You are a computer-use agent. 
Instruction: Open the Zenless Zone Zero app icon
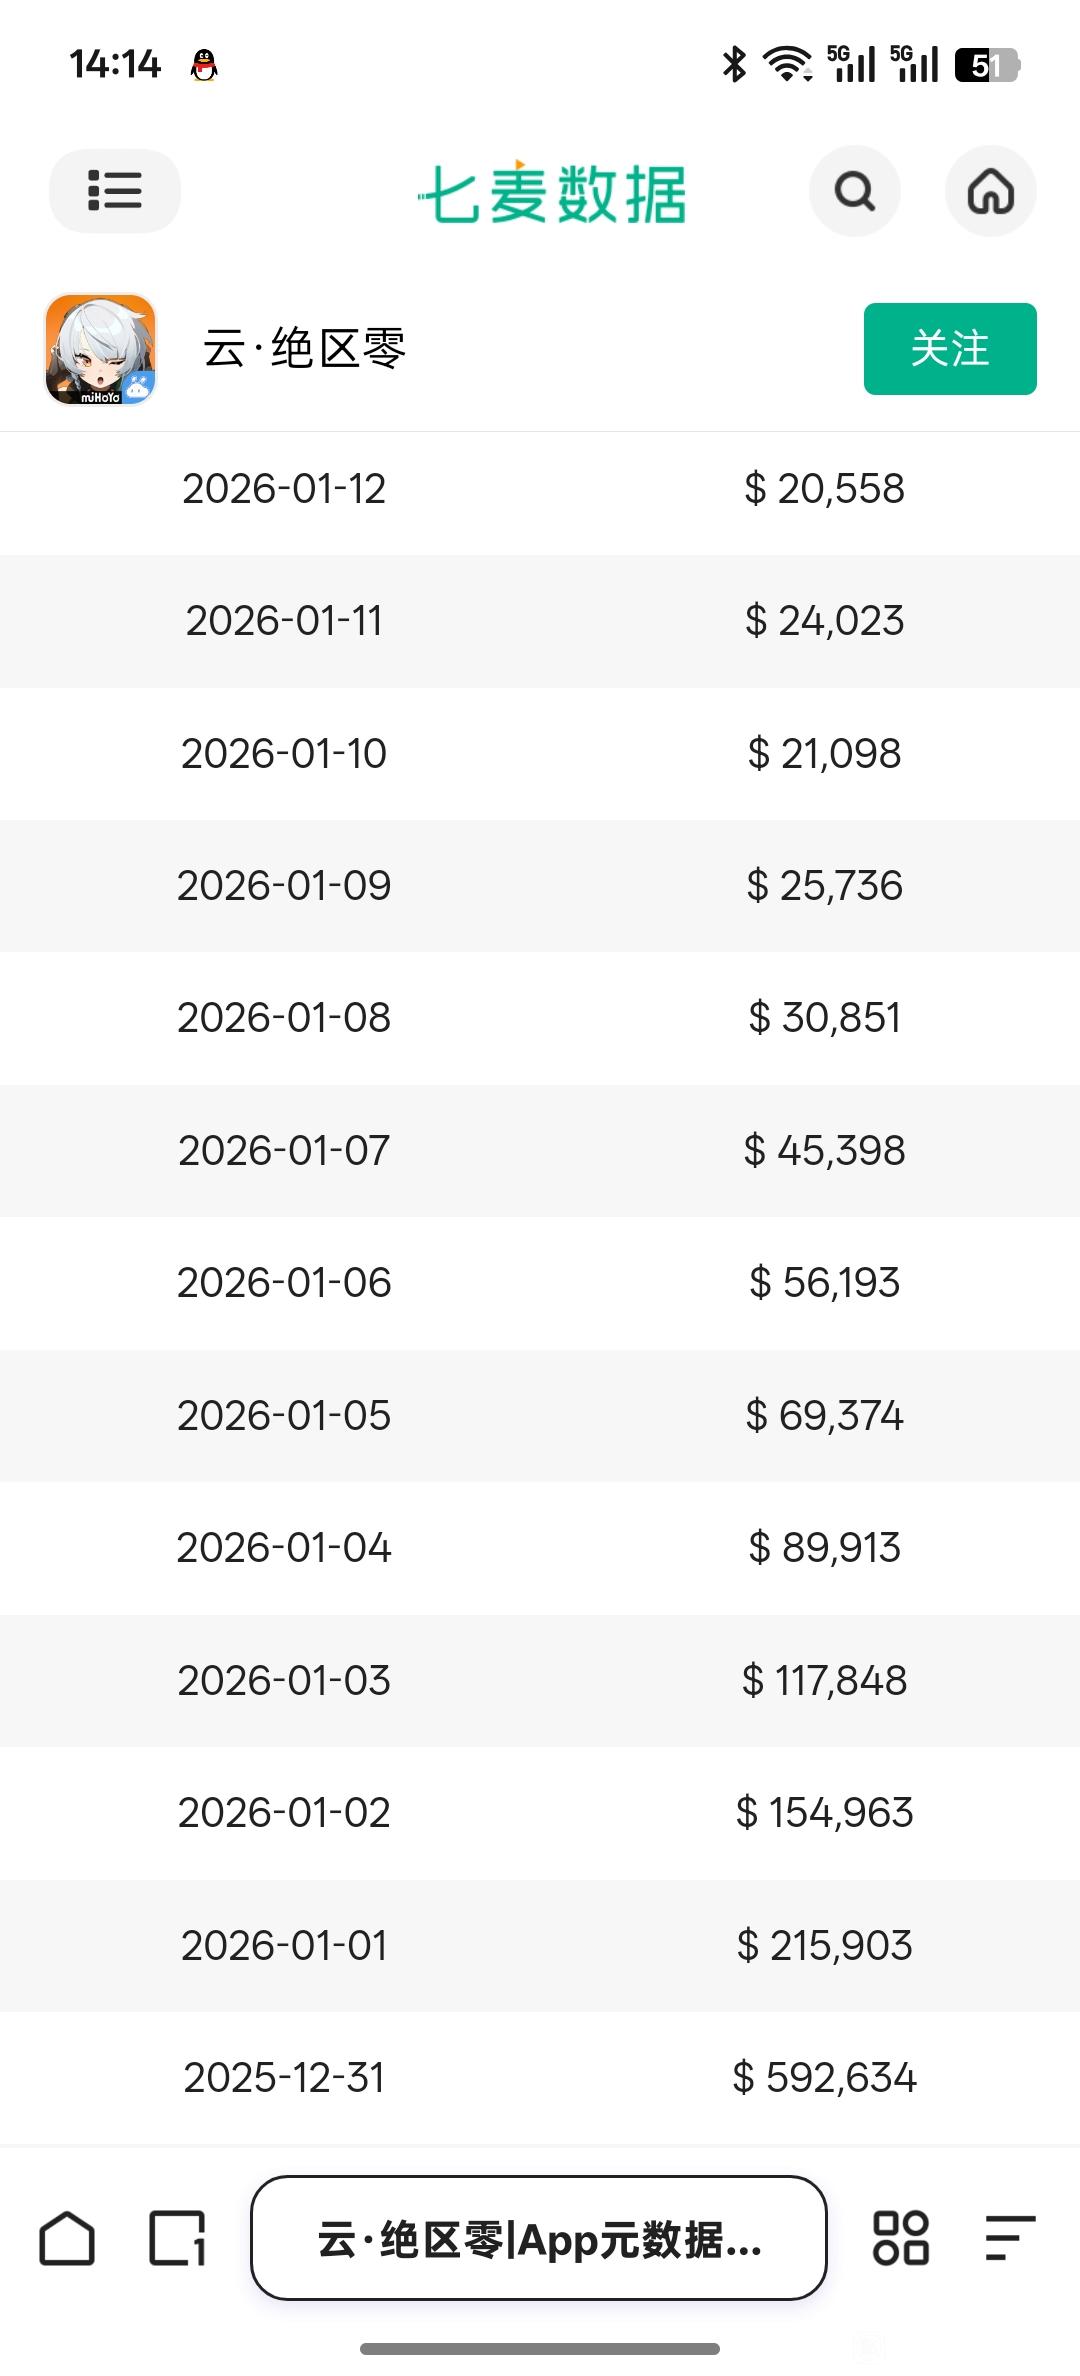click(100, 349)
